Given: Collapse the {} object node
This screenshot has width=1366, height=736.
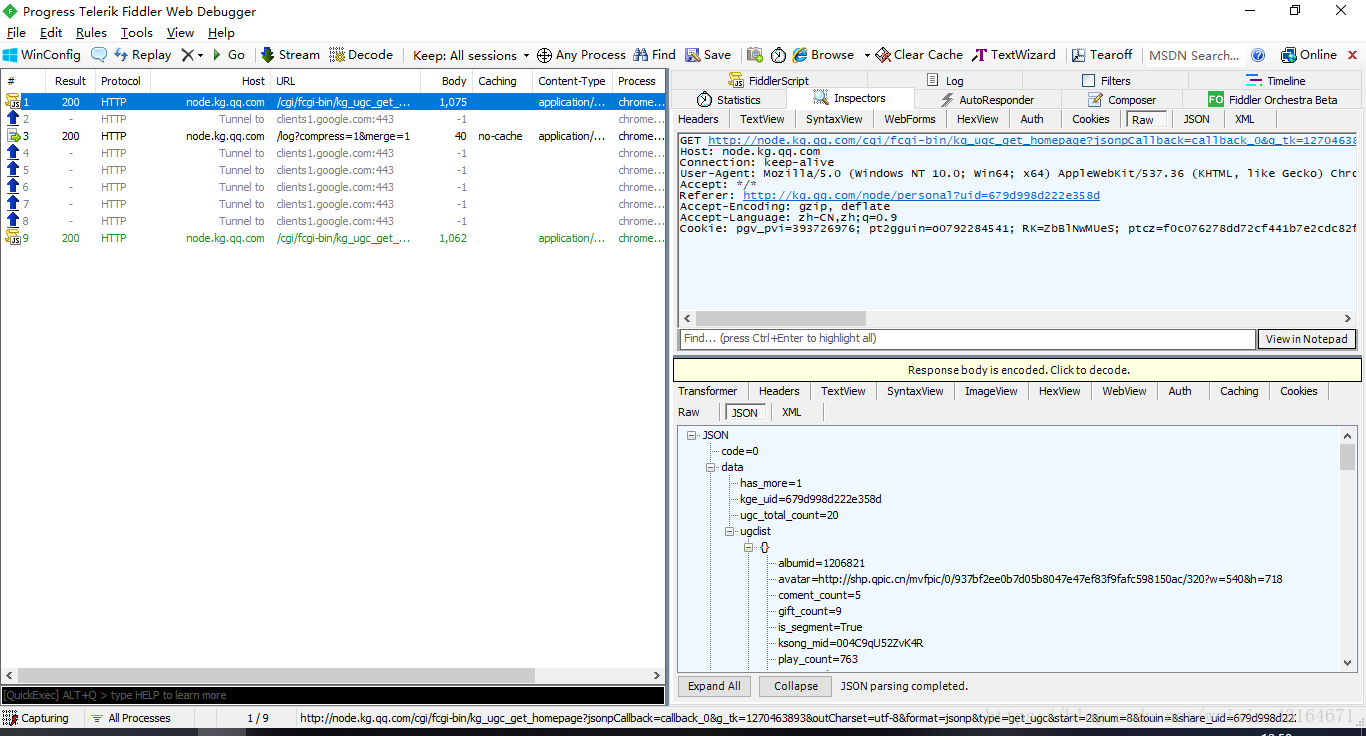Looking at the screenshot, I should coord(748,547).
